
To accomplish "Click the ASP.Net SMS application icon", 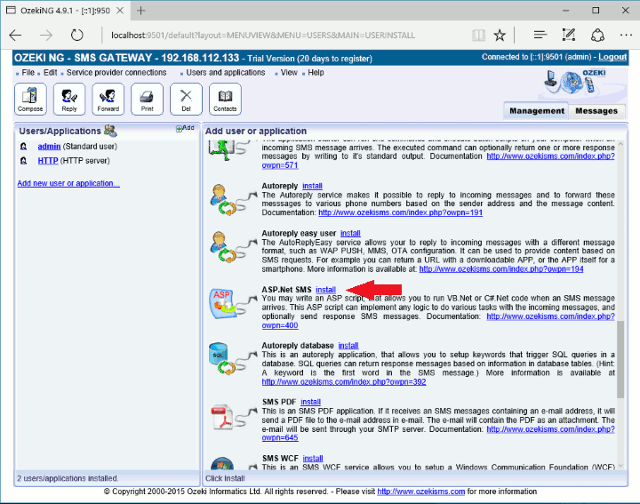I will [225, 304].
